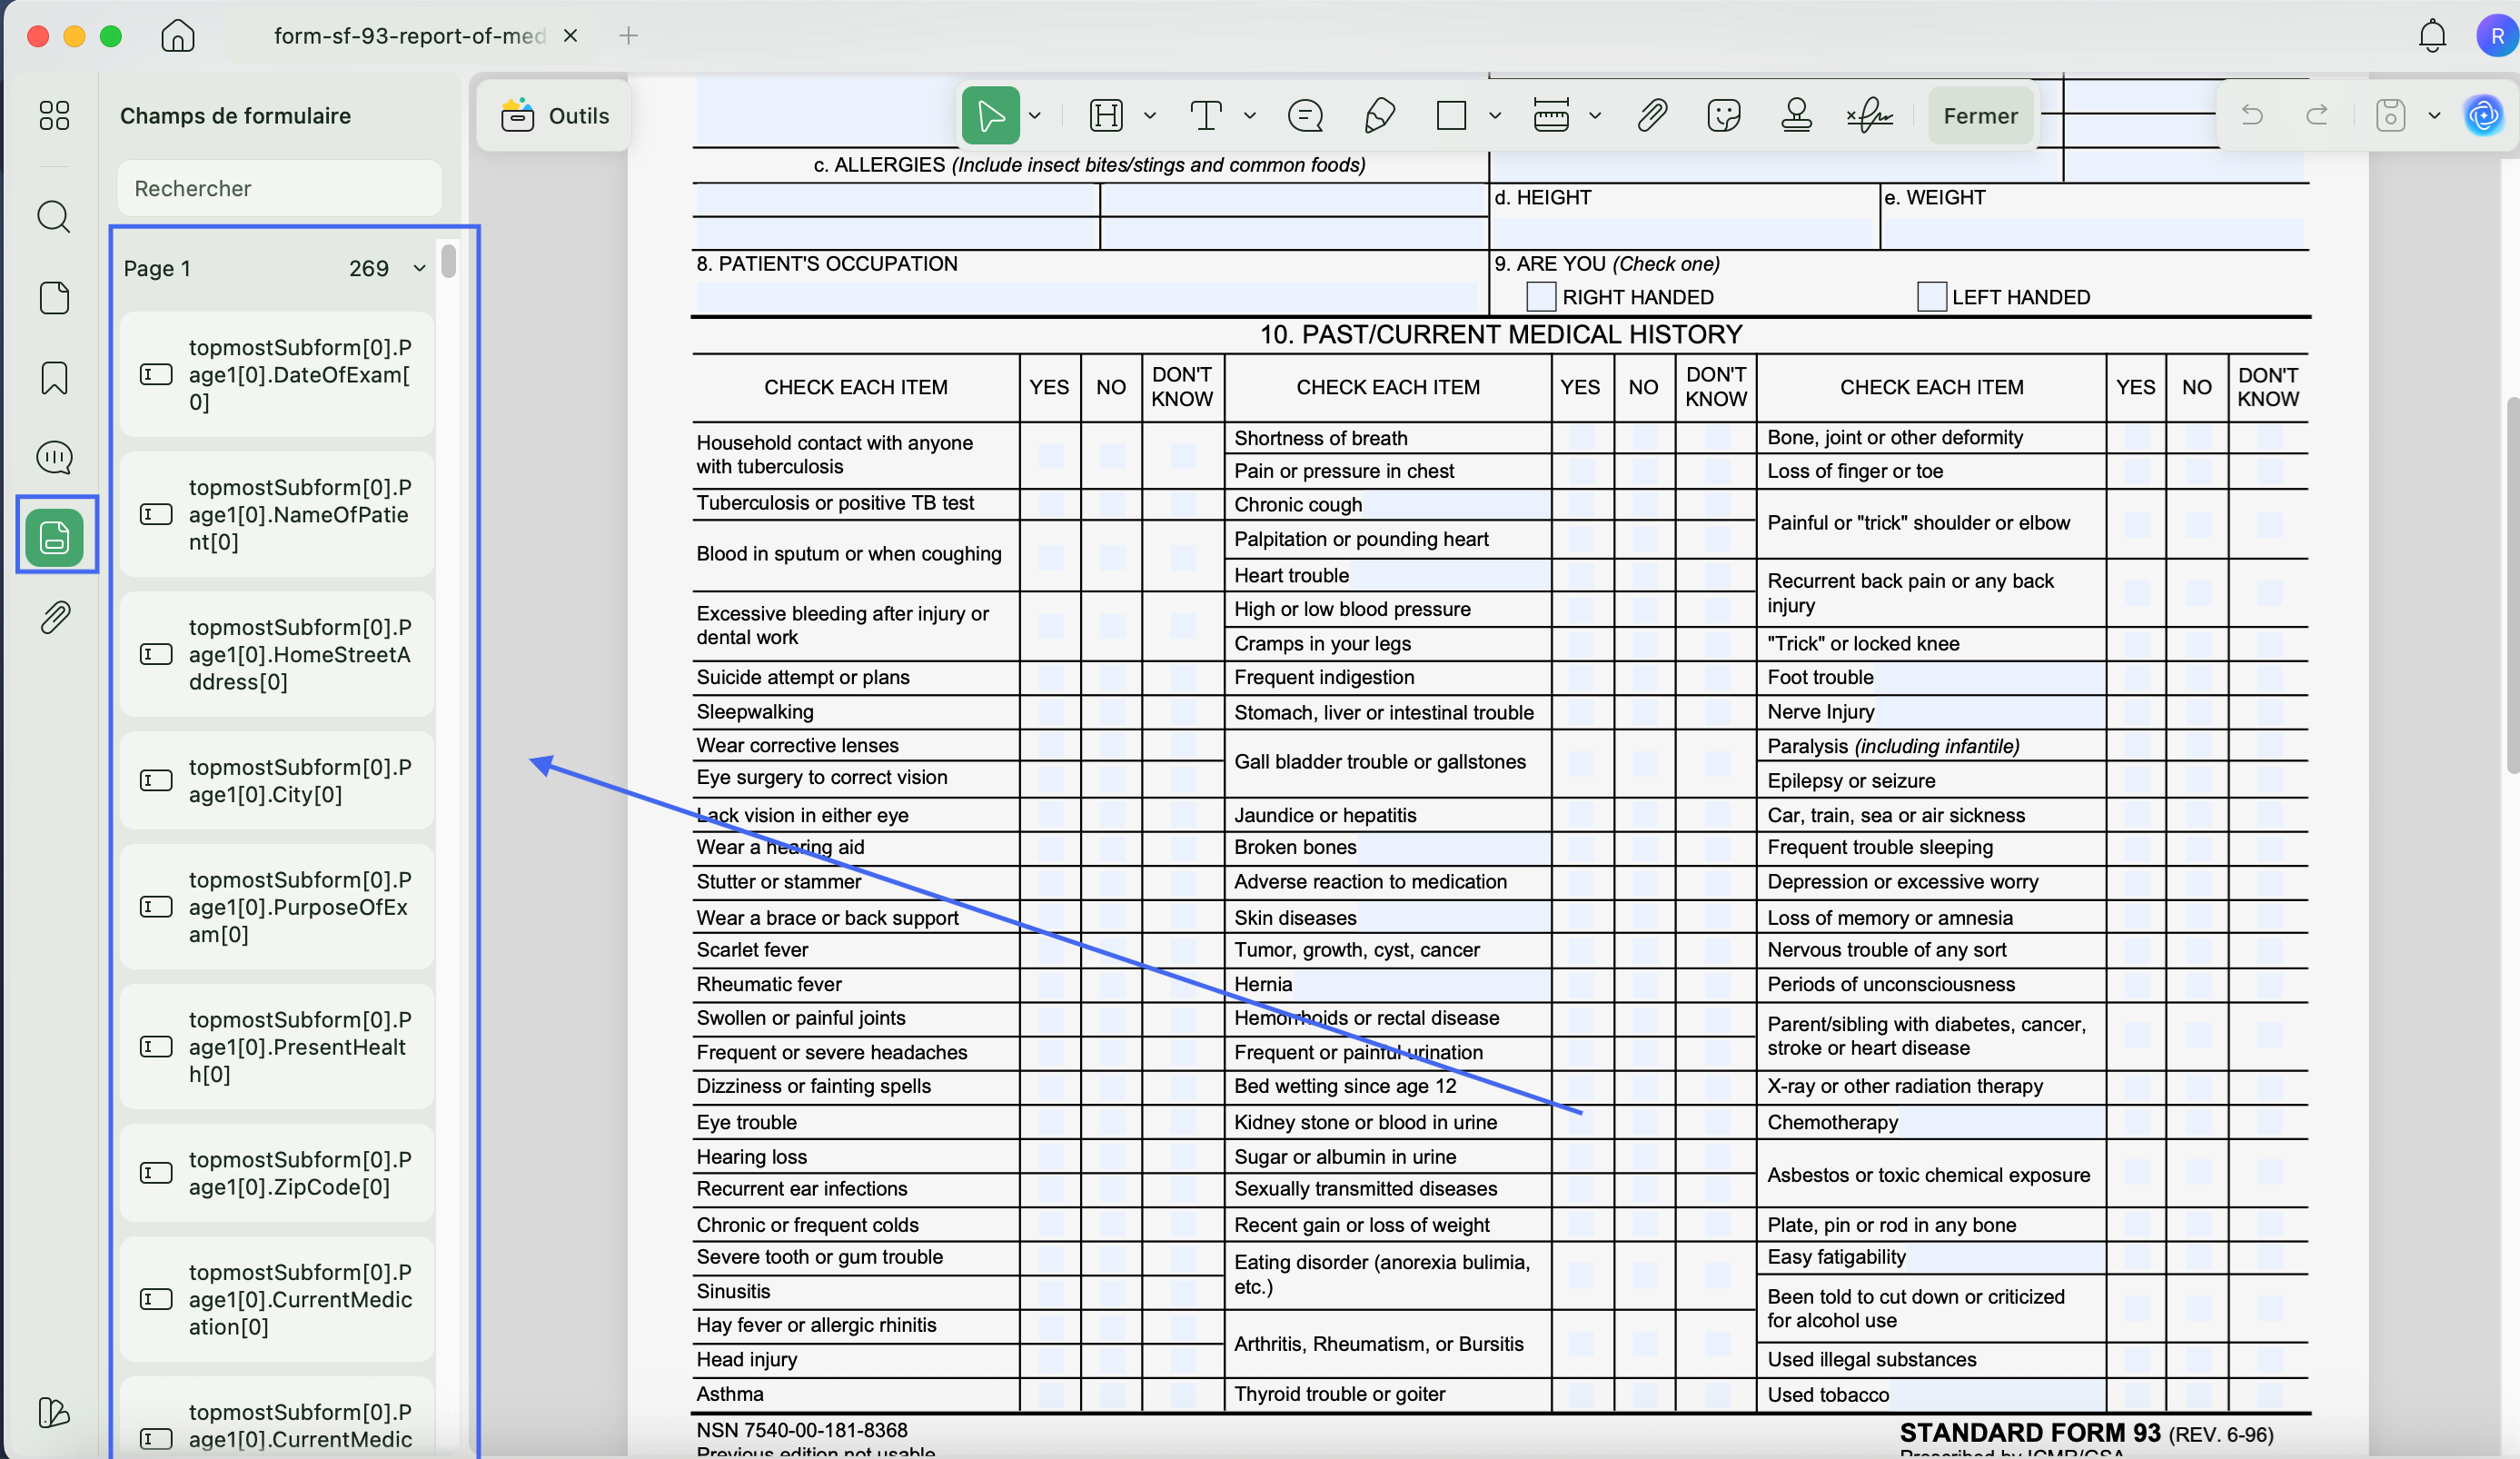This screenshot has height=1459, width=2520.
Task: Open the page panel icon in sidebar
Action: point(54,297)
